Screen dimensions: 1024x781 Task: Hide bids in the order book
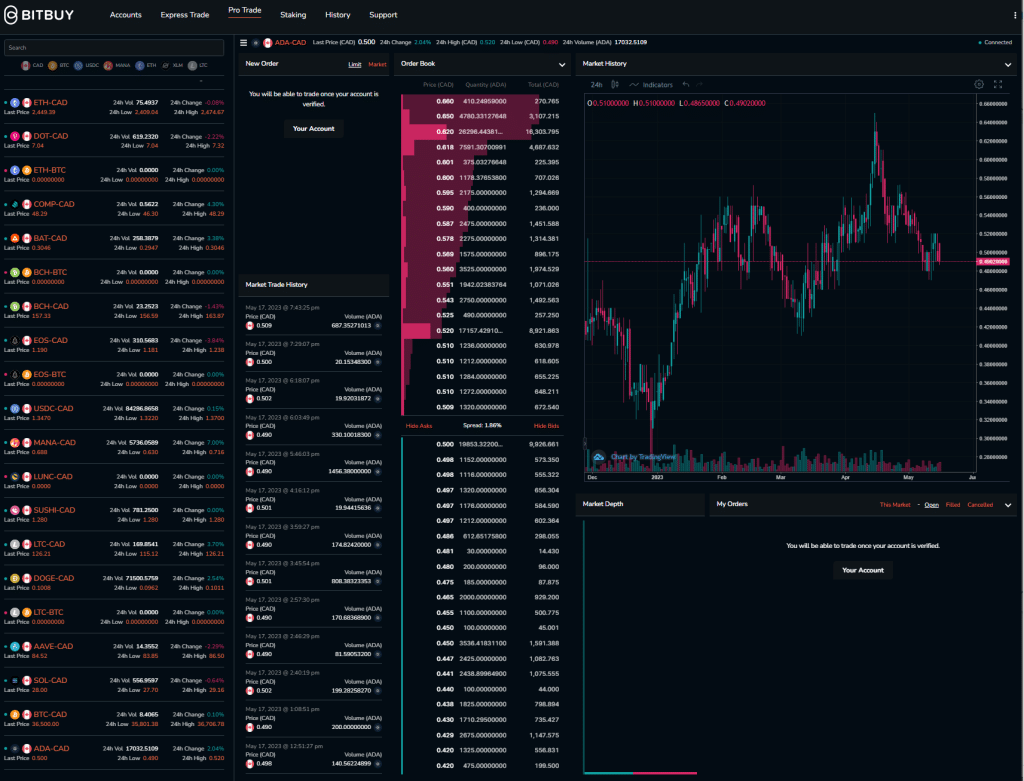(548, 425)
